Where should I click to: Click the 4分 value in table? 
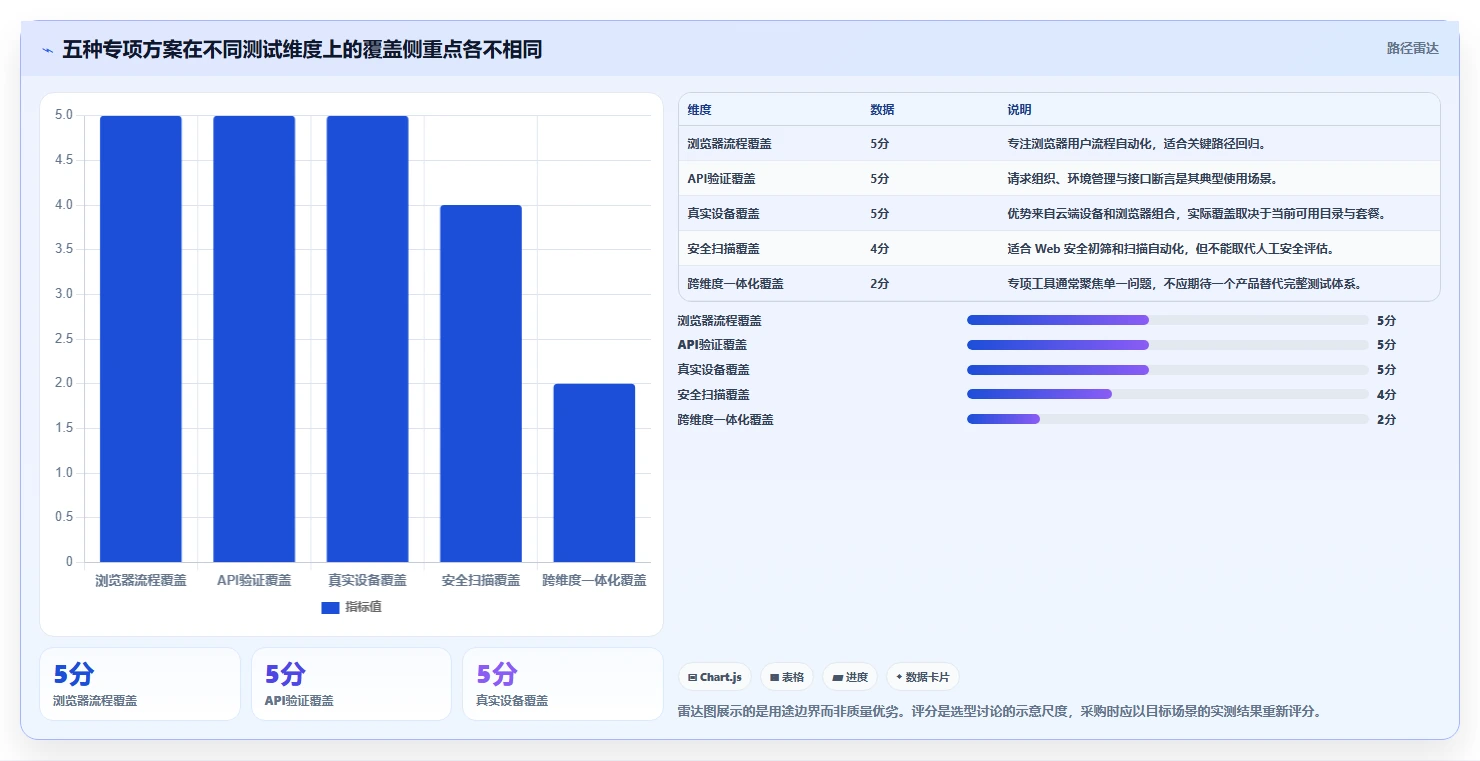pyautogui.click(x=879, y=249)
